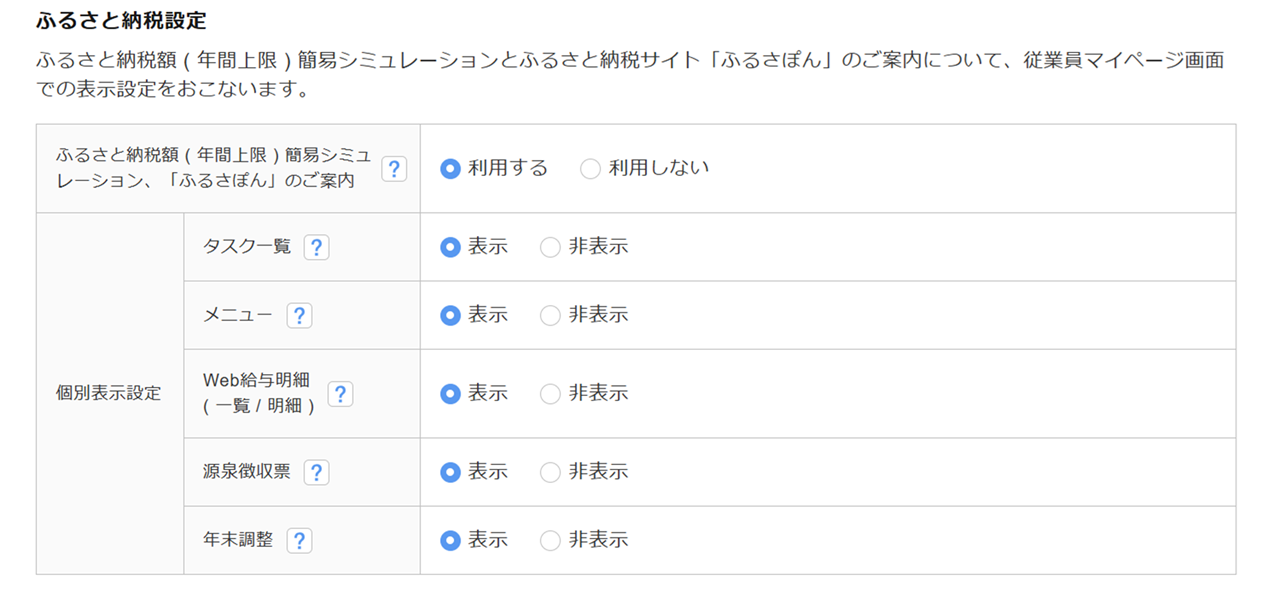Choose 表示 for メニュー row
The height and width of the screenshot is (591, 1280).
450,315
